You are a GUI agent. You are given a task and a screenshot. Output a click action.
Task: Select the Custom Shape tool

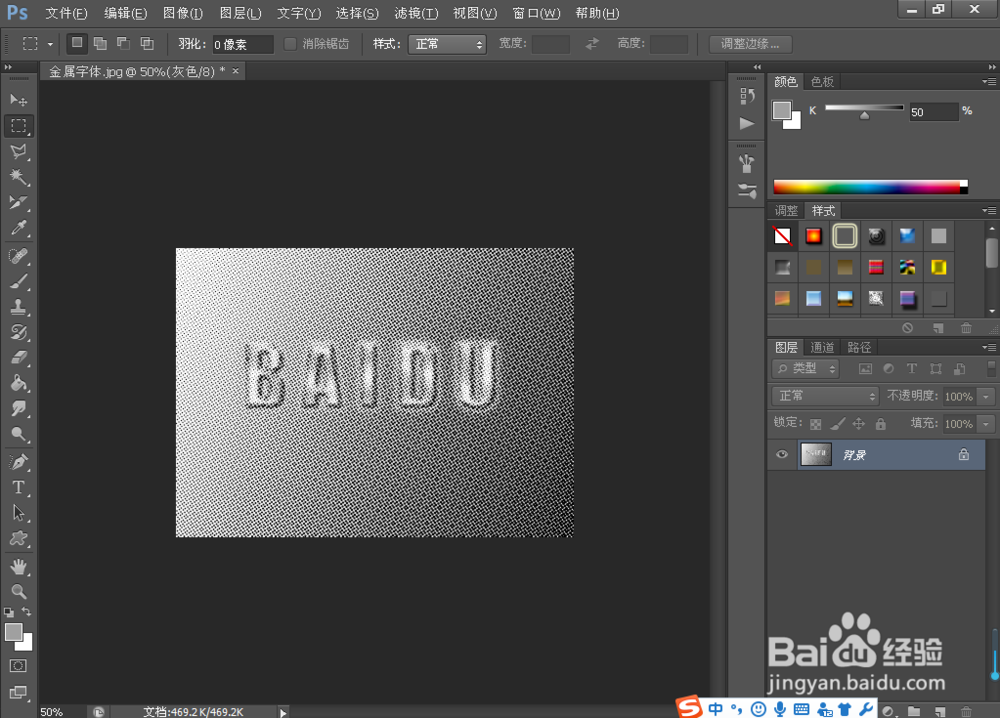tap(18, 539)
